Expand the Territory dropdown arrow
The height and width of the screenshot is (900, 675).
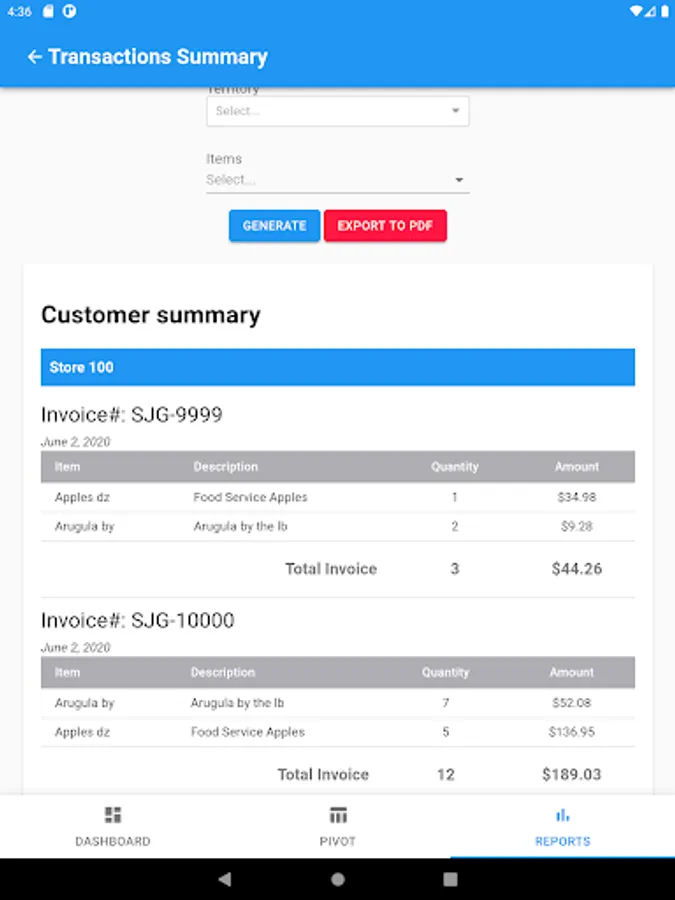[455, 110]
